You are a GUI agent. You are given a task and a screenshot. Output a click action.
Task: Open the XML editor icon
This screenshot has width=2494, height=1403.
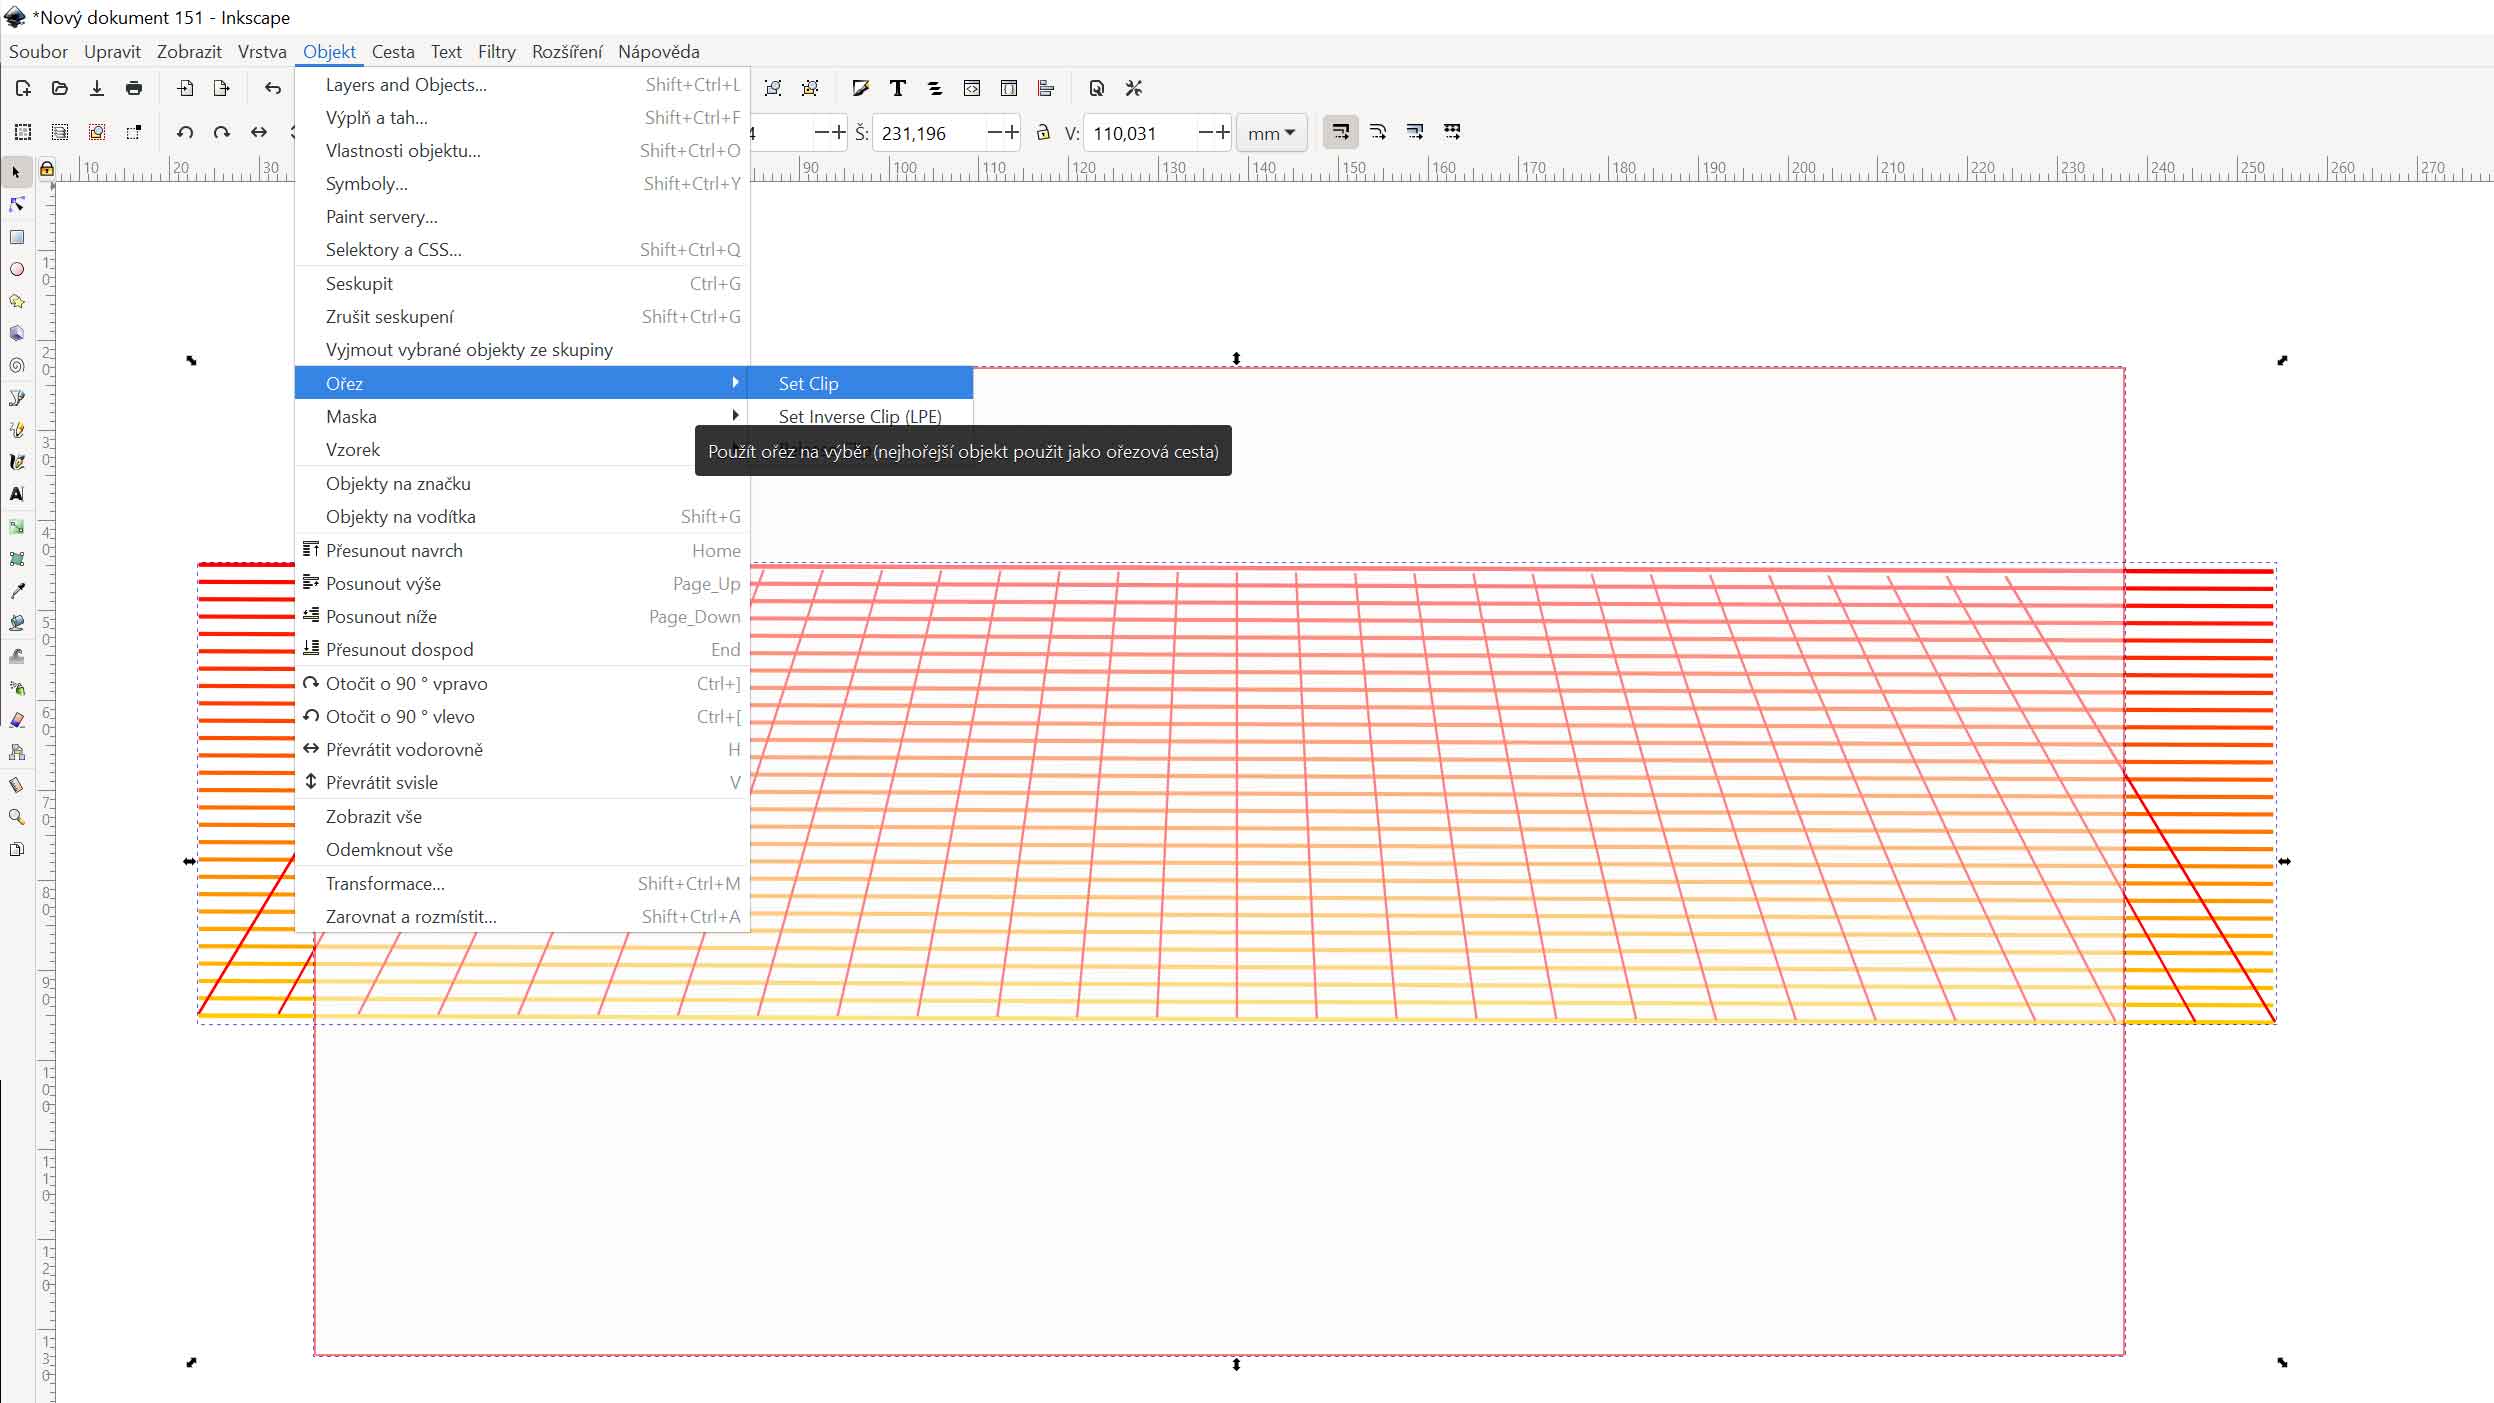(972, 88)
